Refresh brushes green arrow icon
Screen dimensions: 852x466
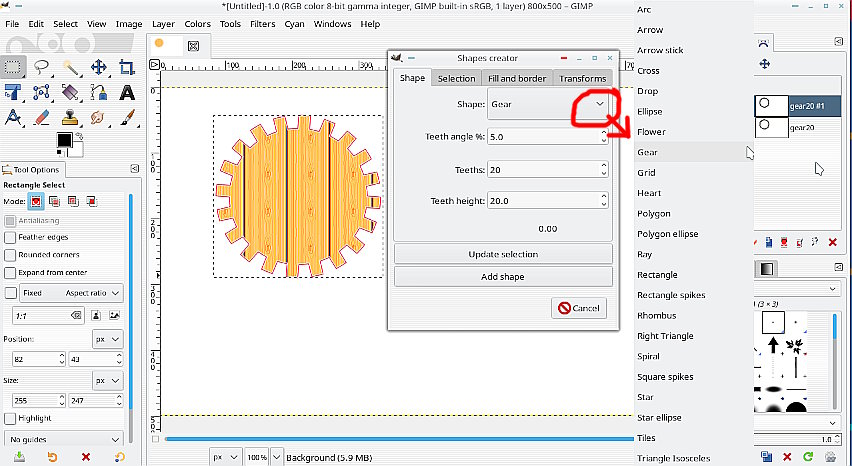[x=808, y=457]
